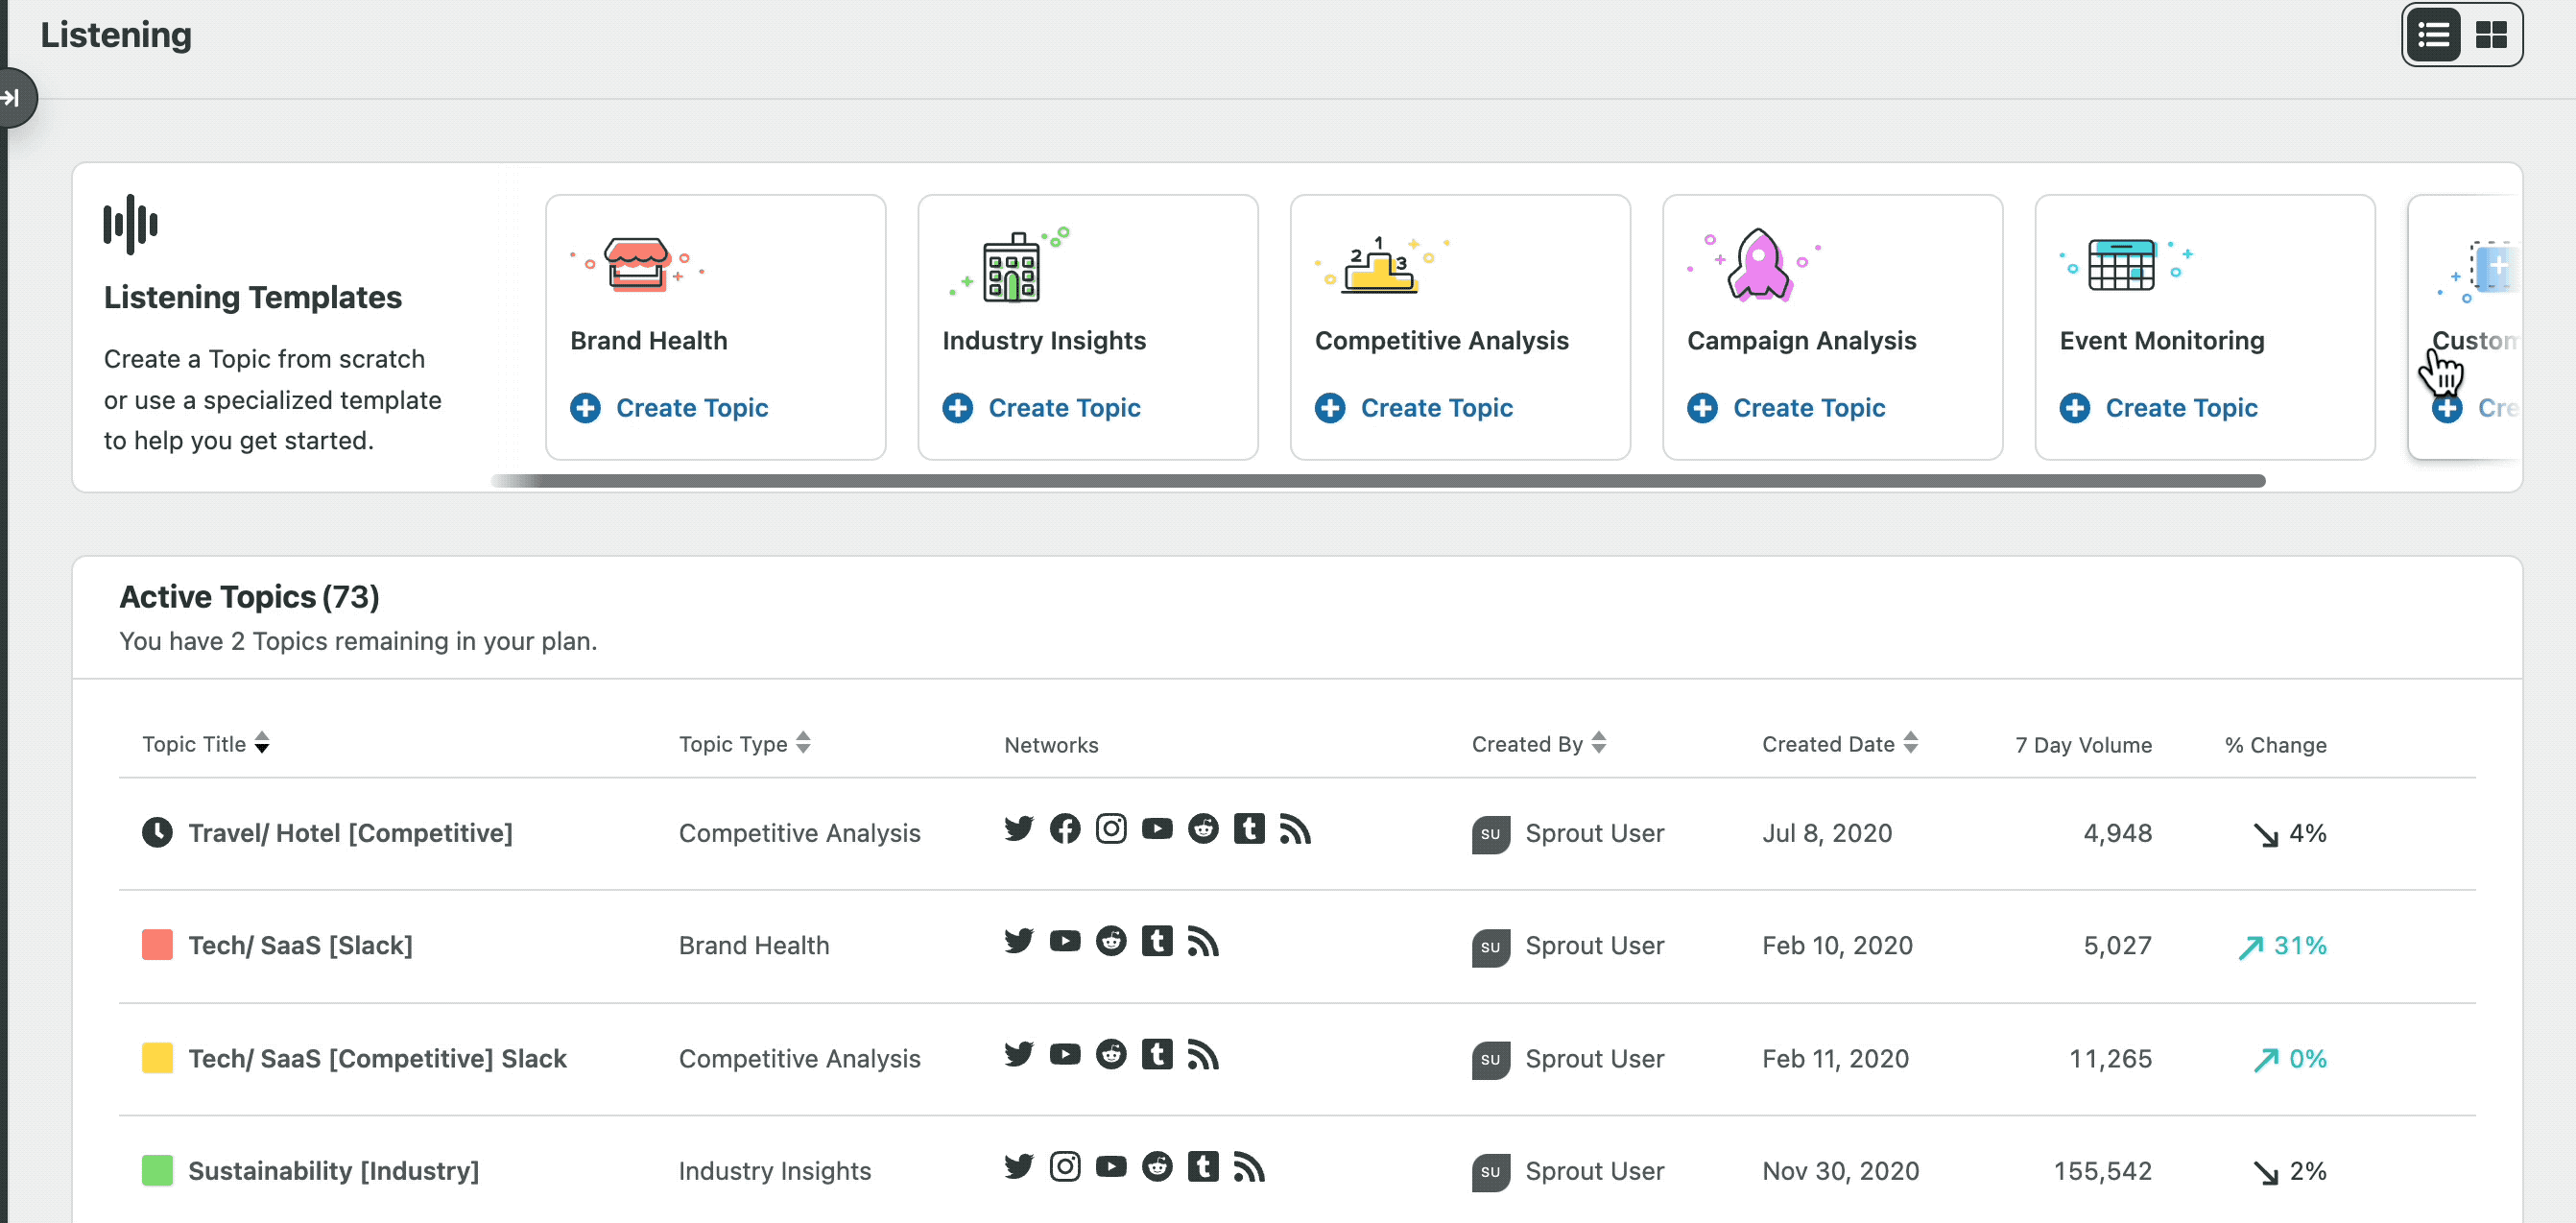Click the Campaign Analysis rocket icon
Image resolution: width=2576 pixels, height=1223 pixels.
tap(1758, 265)
